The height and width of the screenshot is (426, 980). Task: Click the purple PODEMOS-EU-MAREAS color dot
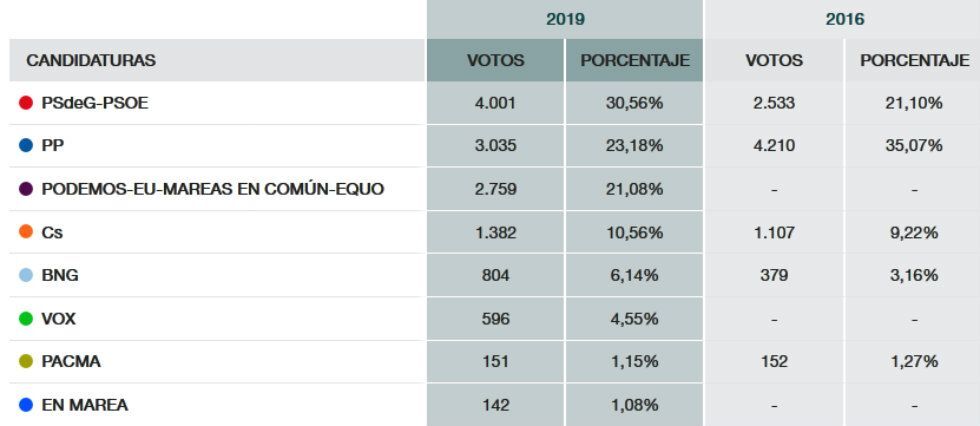click(26, 189)
